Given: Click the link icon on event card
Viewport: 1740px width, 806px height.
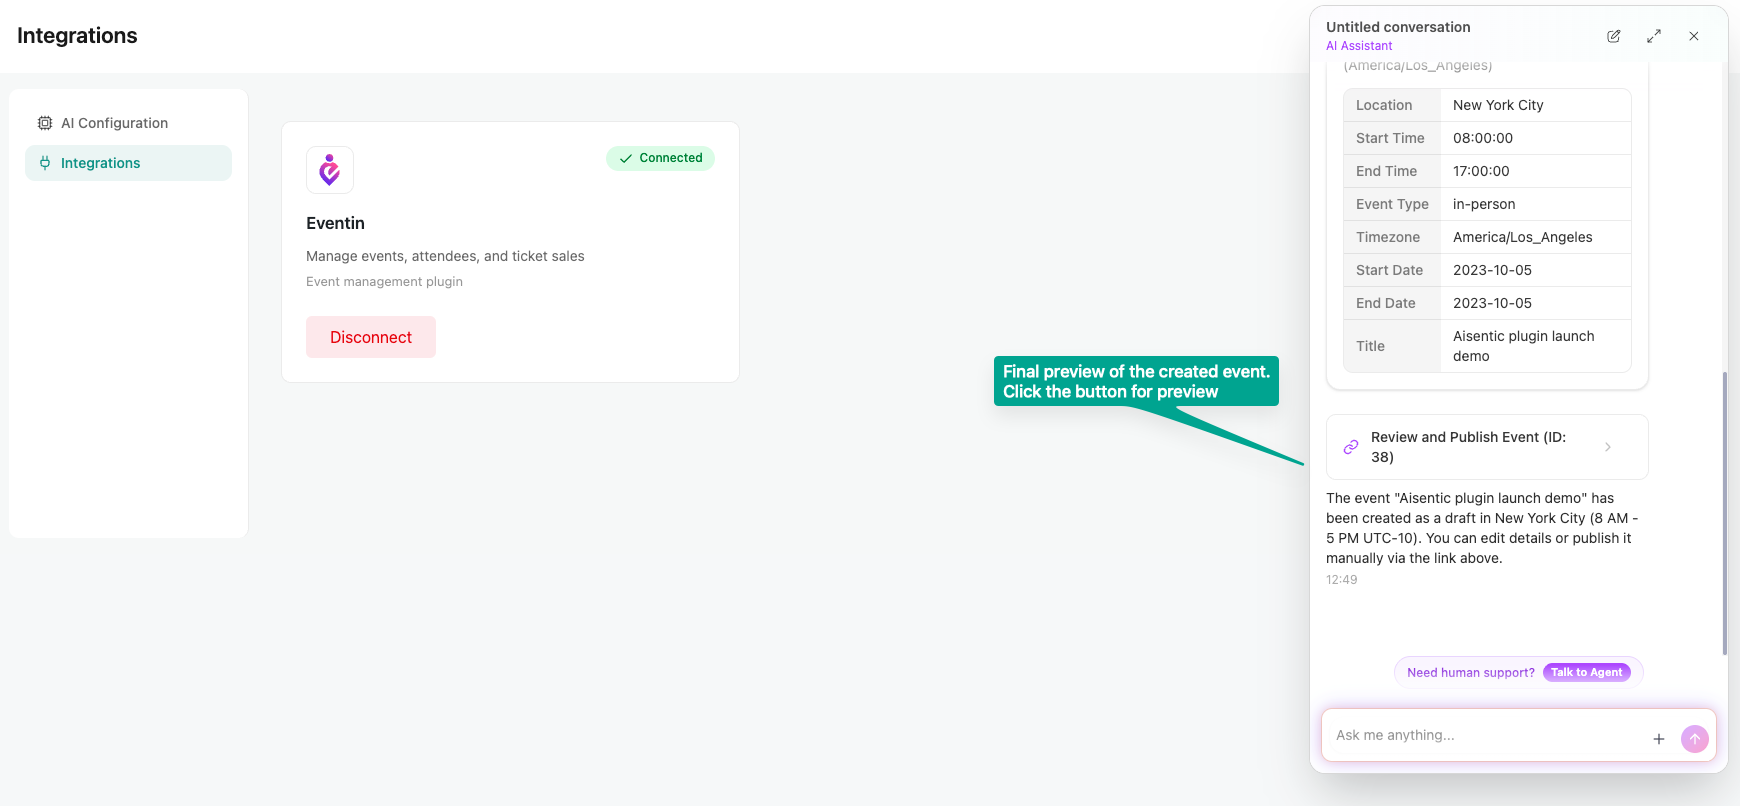Looking at the screenshot, I should (1351, 447).
